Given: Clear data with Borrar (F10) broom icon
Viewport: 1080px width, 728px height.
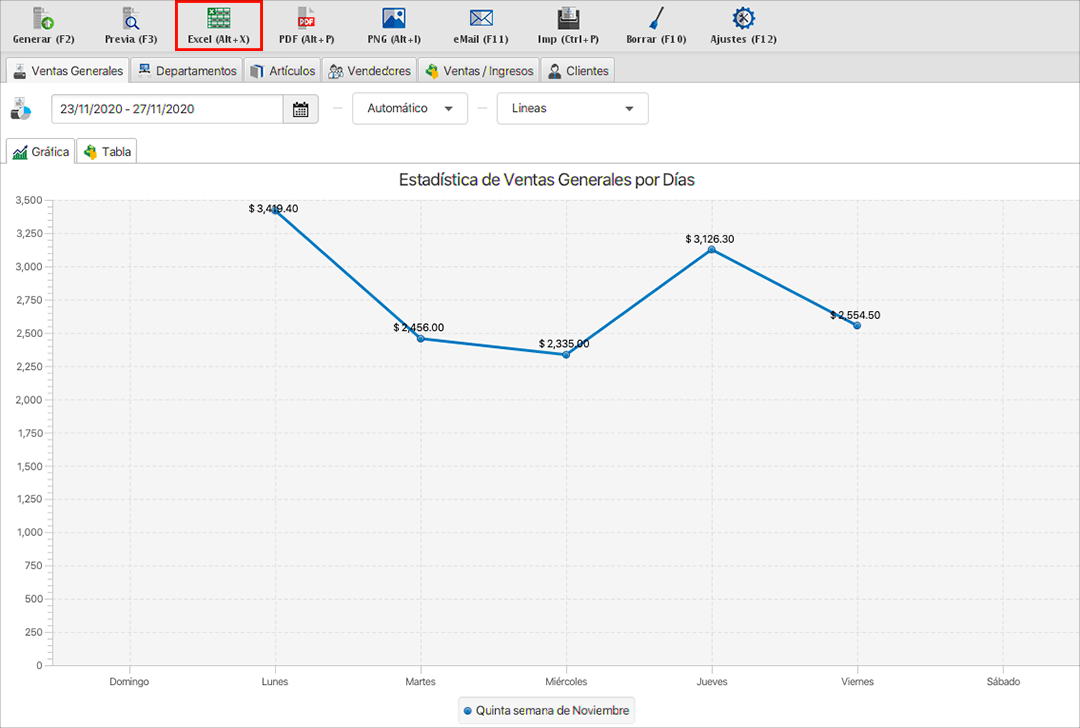Looking at the screenshot, I should click(x=656, y=19).
